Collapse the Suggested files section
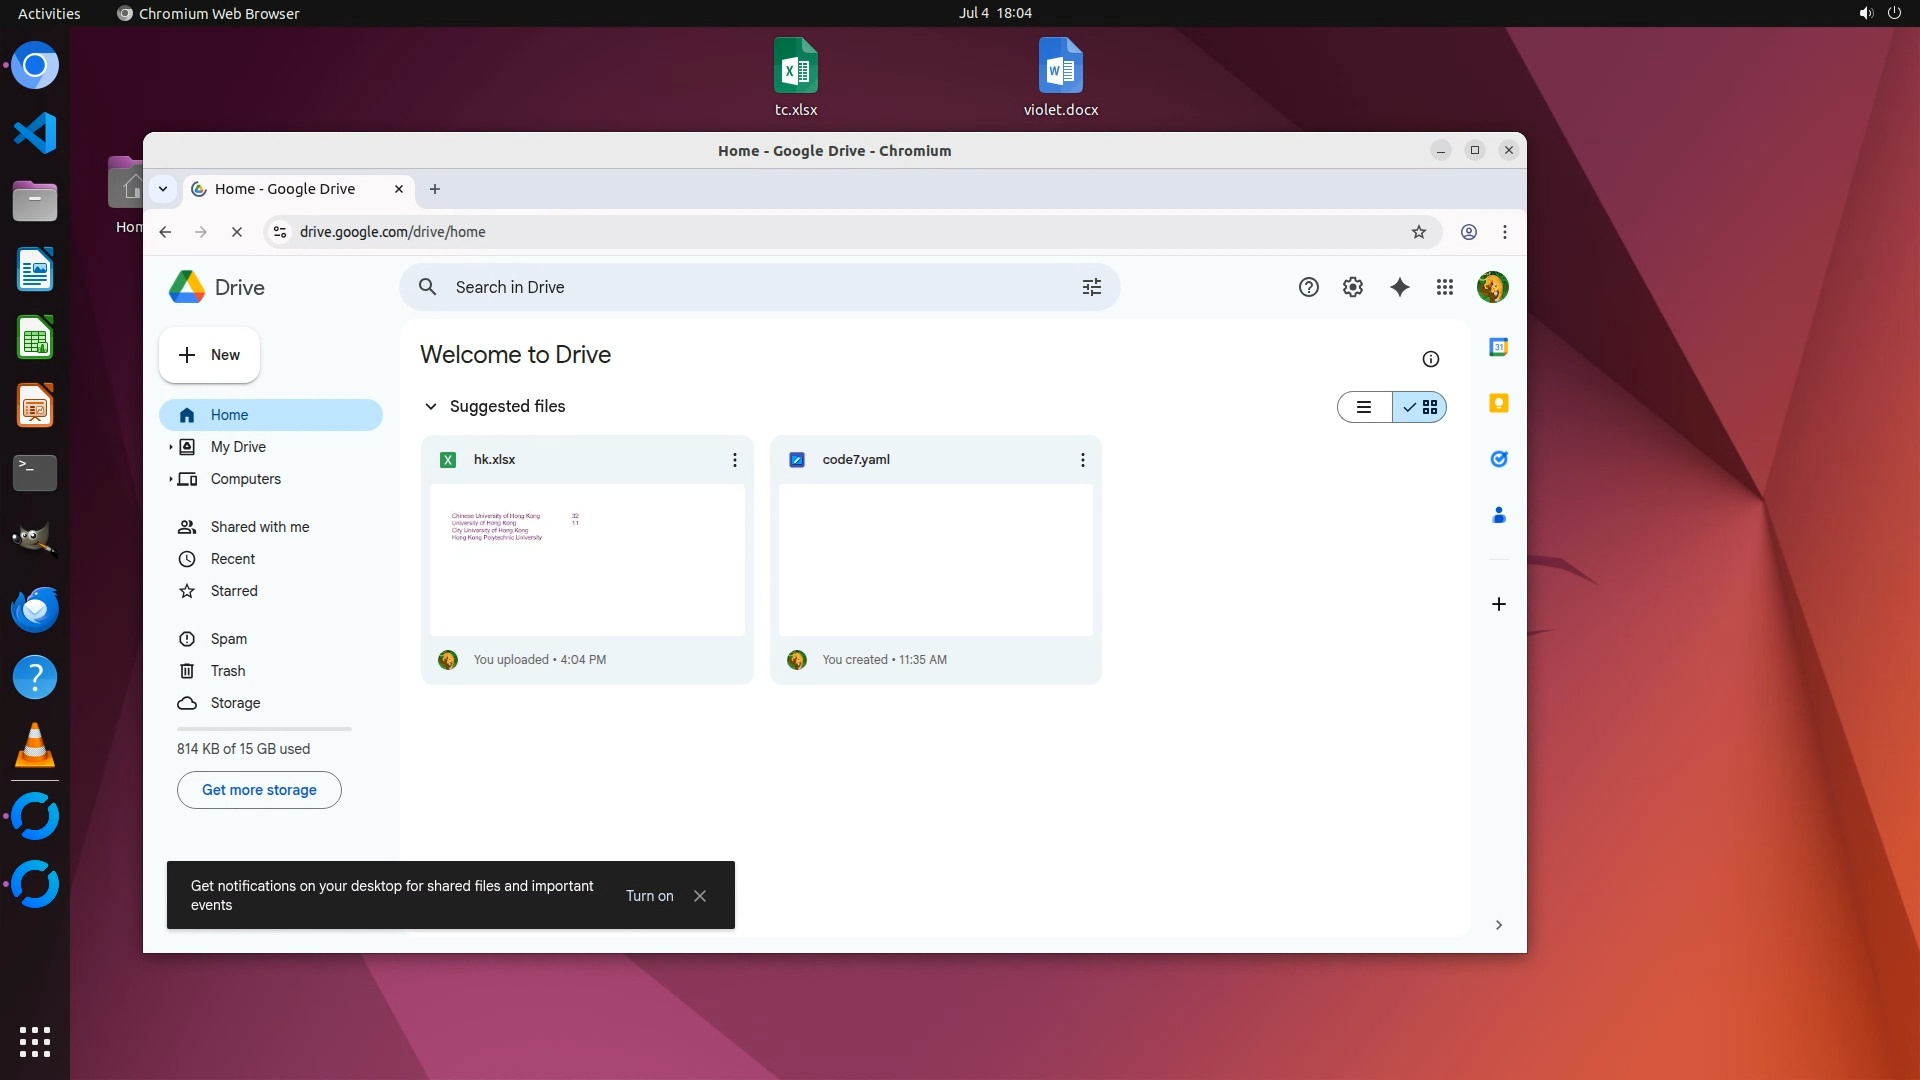 430,406
